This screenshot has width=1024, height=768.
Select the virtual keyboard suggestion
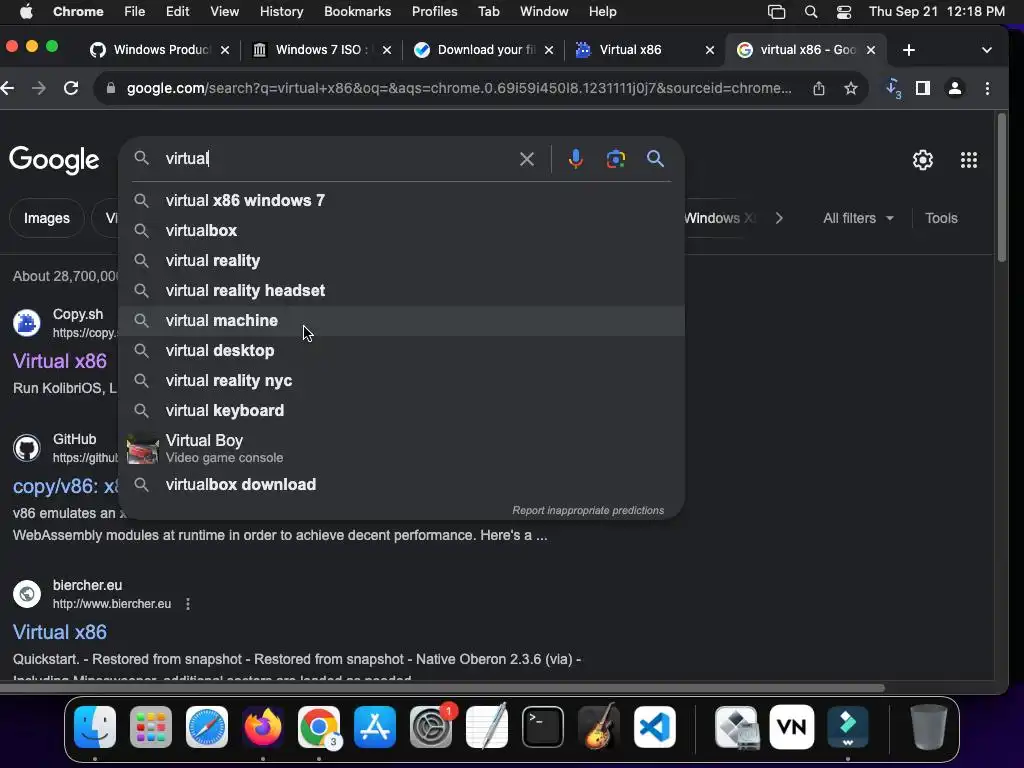click(x=402, y=411)
